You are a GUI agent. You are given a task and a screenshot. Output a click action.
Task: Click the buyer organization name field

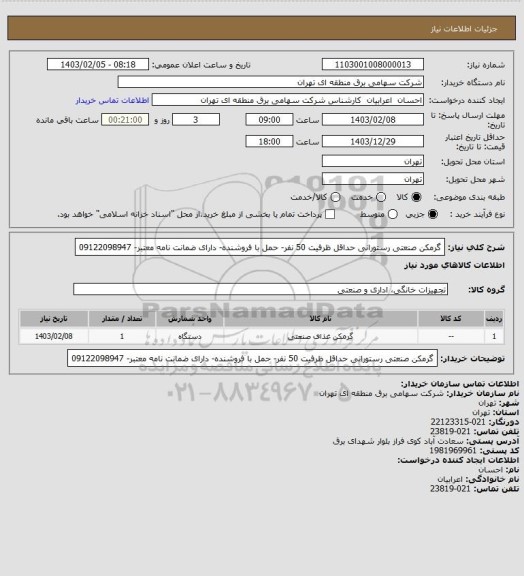click(270, 82)
